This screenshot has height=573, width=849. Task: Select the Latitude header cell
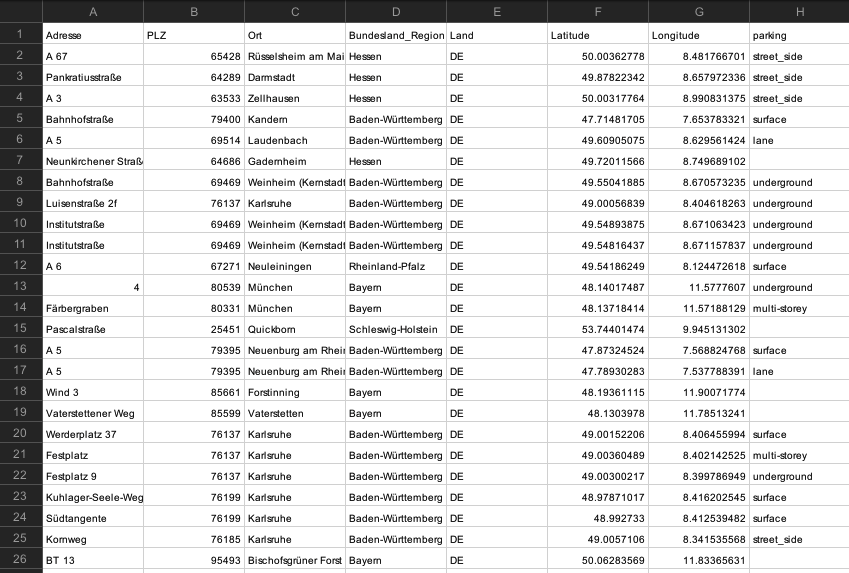pos(598,35)
